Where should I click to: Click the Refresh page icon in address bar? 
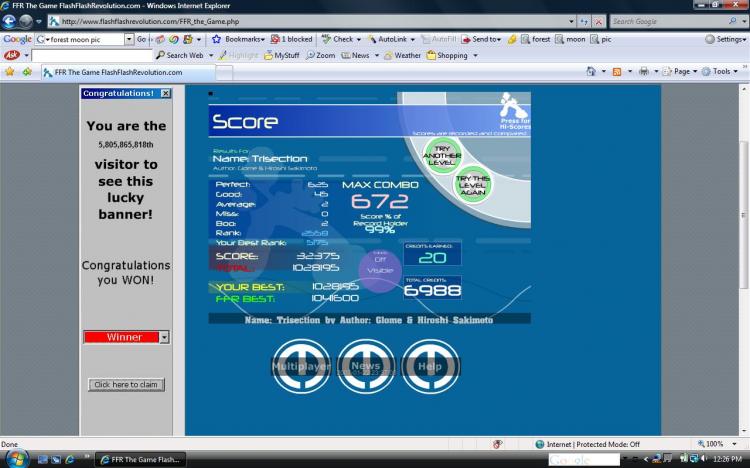tap(584, 22)
